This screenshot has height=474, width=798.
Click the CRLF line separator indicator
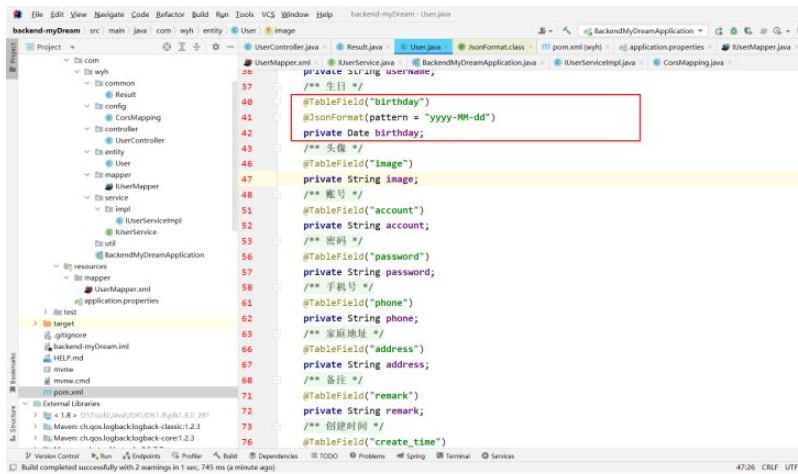point(770,467)
